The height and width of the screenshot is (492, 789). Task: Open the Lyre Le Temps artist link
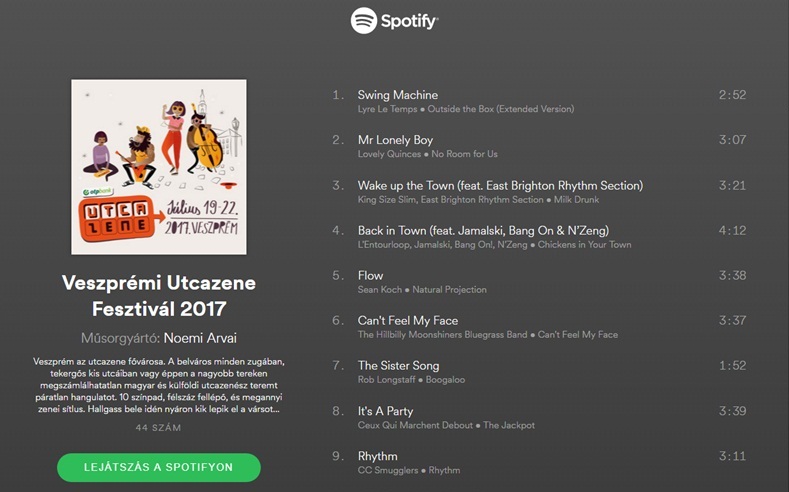click(387, 109)
